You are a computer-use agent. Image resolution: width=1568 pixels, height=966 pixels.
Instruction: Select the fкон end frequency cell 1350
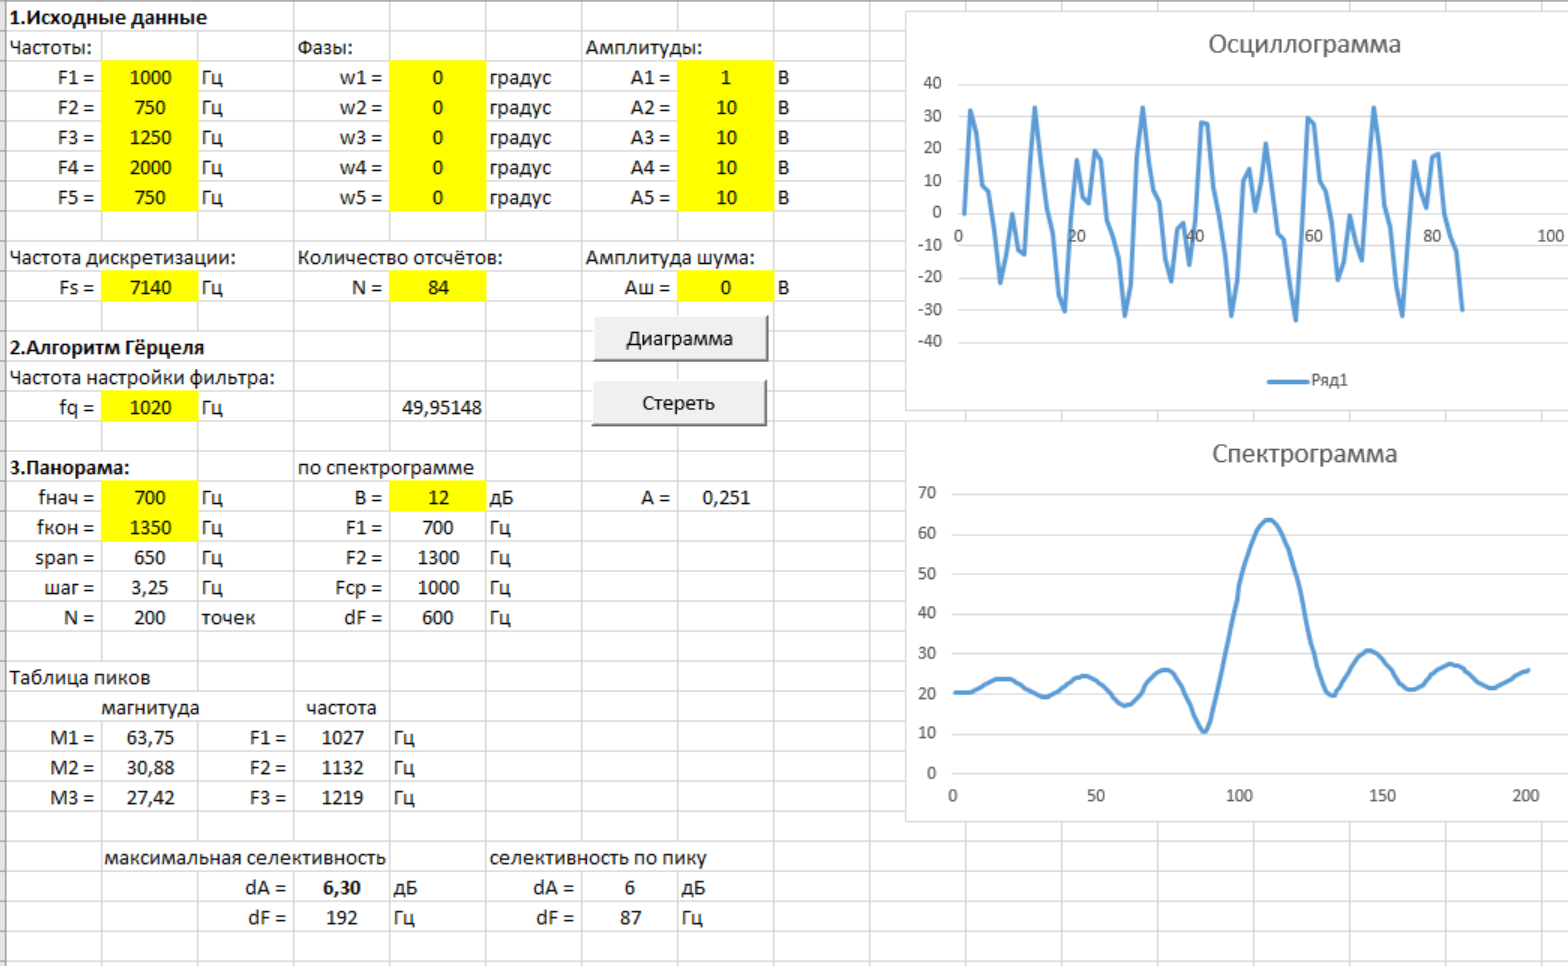pyautogui.click(x=150, y=528)
